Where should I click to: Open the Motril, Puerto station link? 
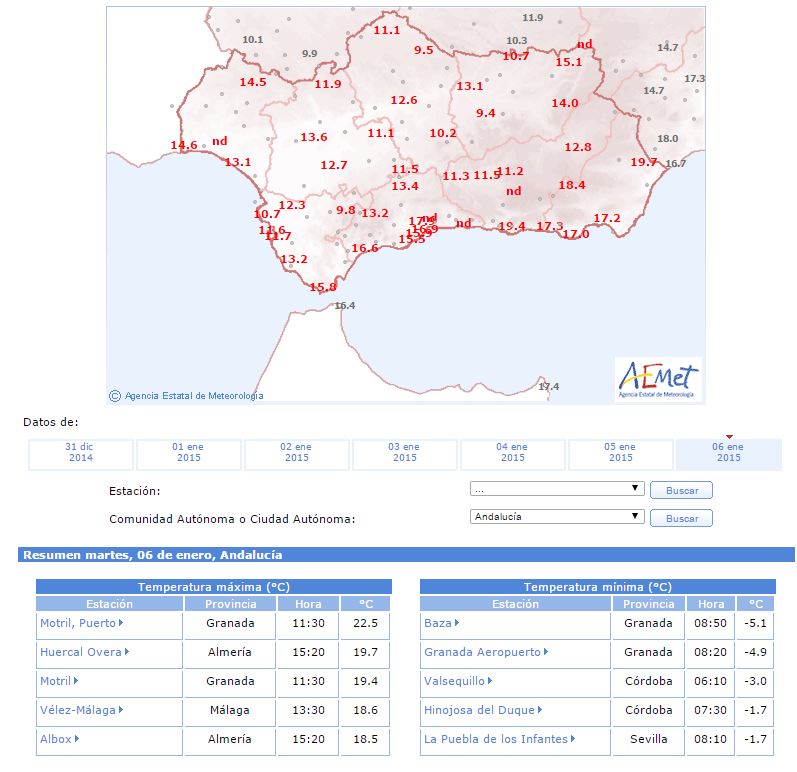(x=81, y=623)
